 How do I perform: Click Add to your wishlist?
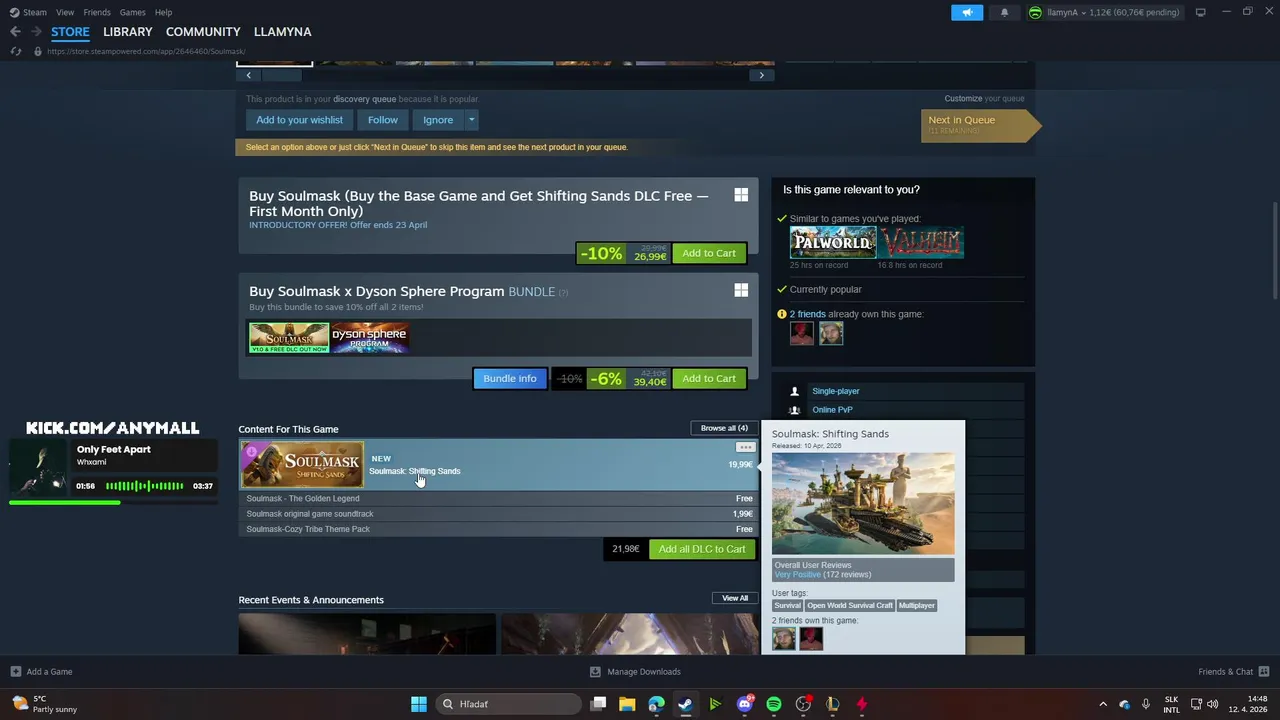pyautogui.click(x=299, y=120)
